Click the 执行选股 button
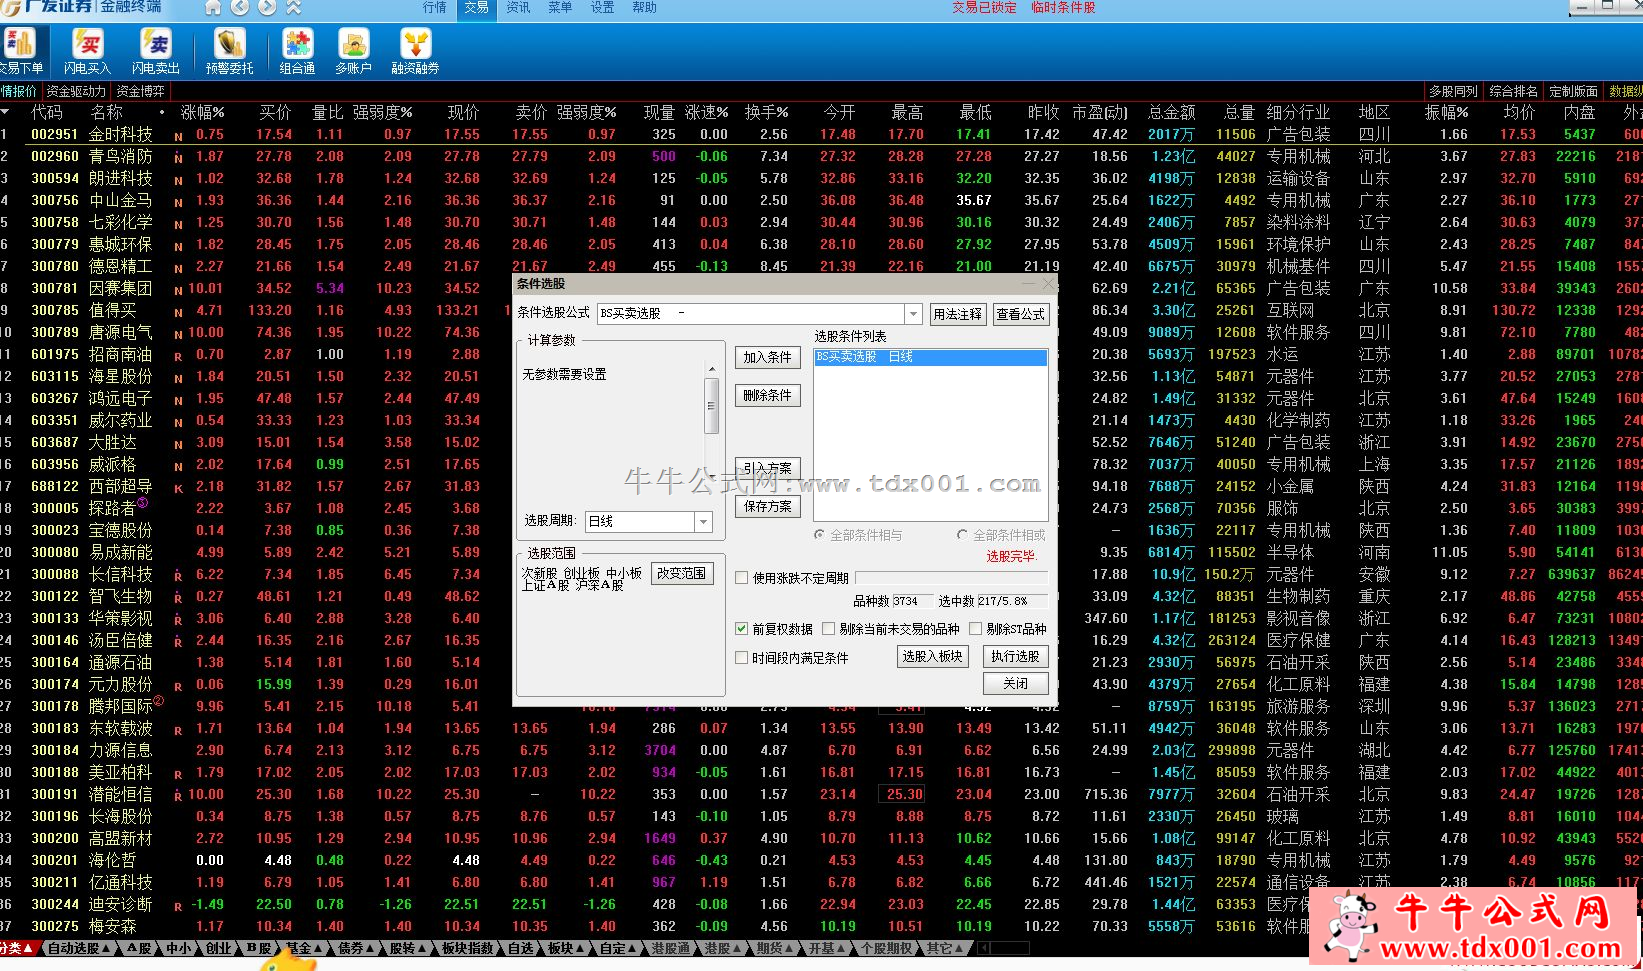Image resolution: width=1643 pixels, height=971 pixels. (x=1015, y=656)
